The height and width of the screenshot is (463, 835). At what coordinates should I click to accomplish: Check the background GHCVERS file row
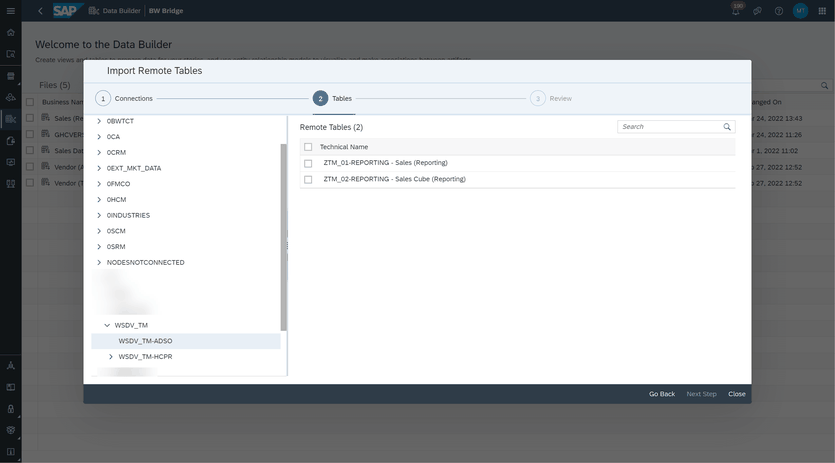[x=30, y=134]
